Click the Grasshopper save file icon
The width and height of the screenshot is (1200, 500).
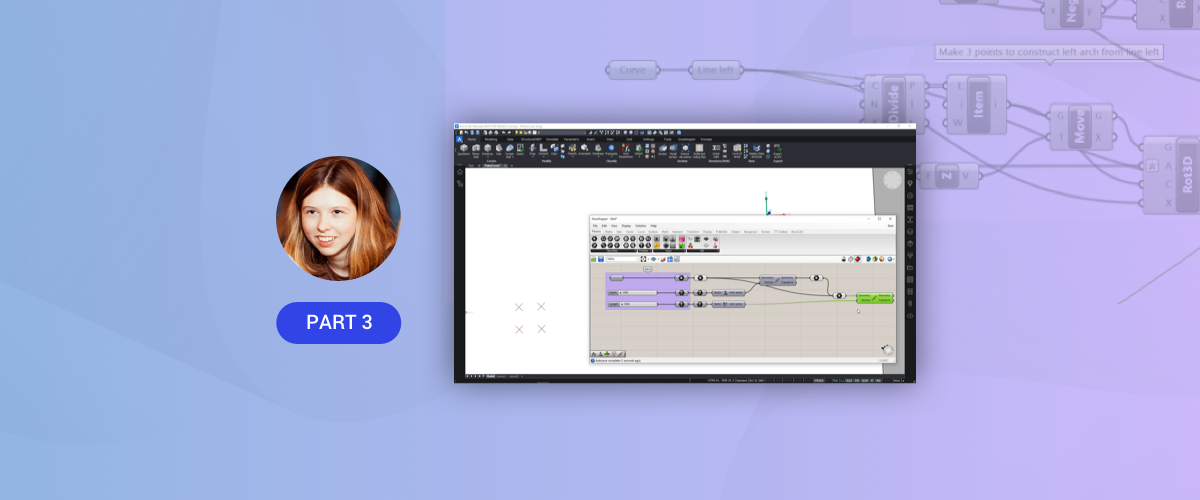coord(601,259)
